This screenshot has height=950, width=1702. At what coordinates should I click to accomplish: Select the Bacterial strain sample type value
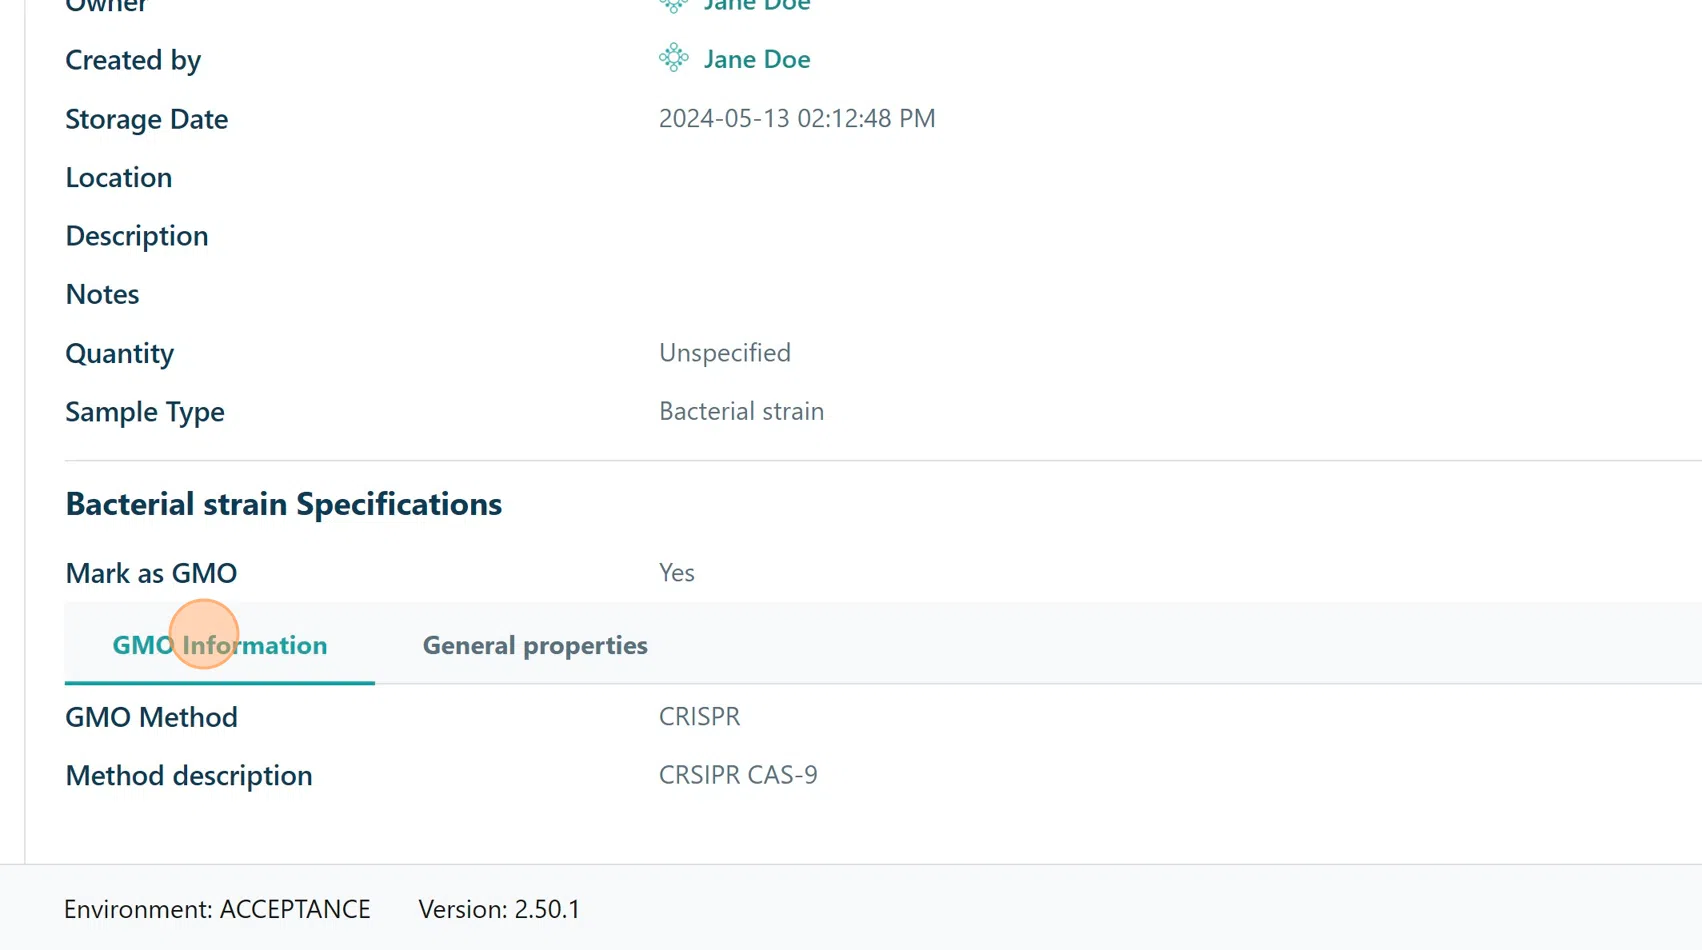[741, 411]
